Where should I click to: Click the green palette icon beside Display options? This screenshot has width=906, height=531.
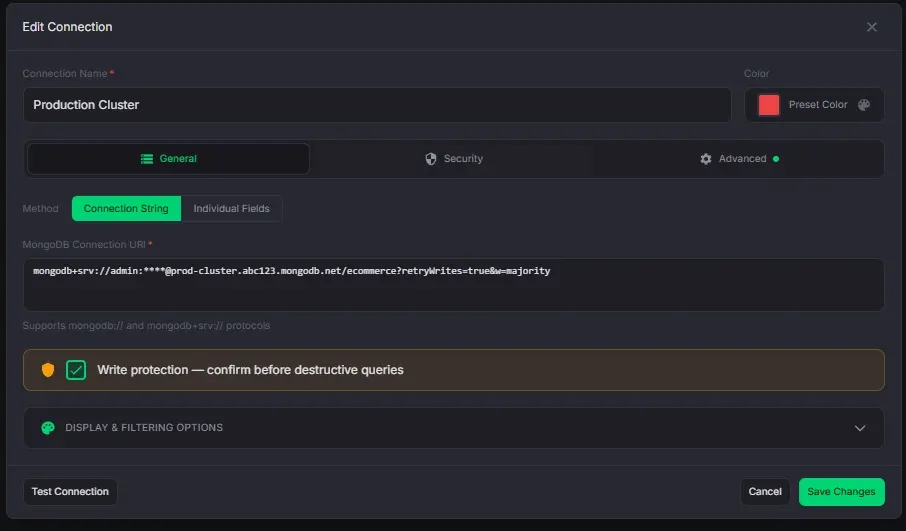(x=48, y=428)
